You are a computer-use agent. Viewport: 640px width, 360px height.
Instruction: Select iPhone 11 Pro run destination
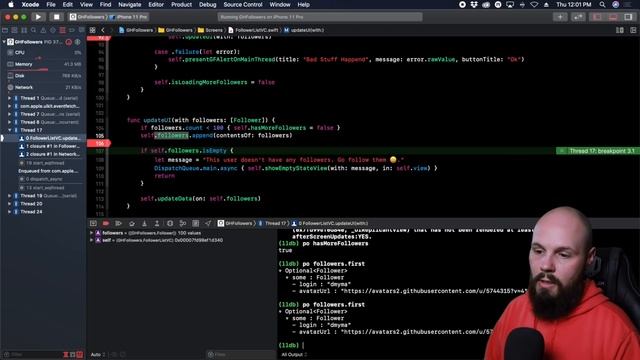[129, 17]
